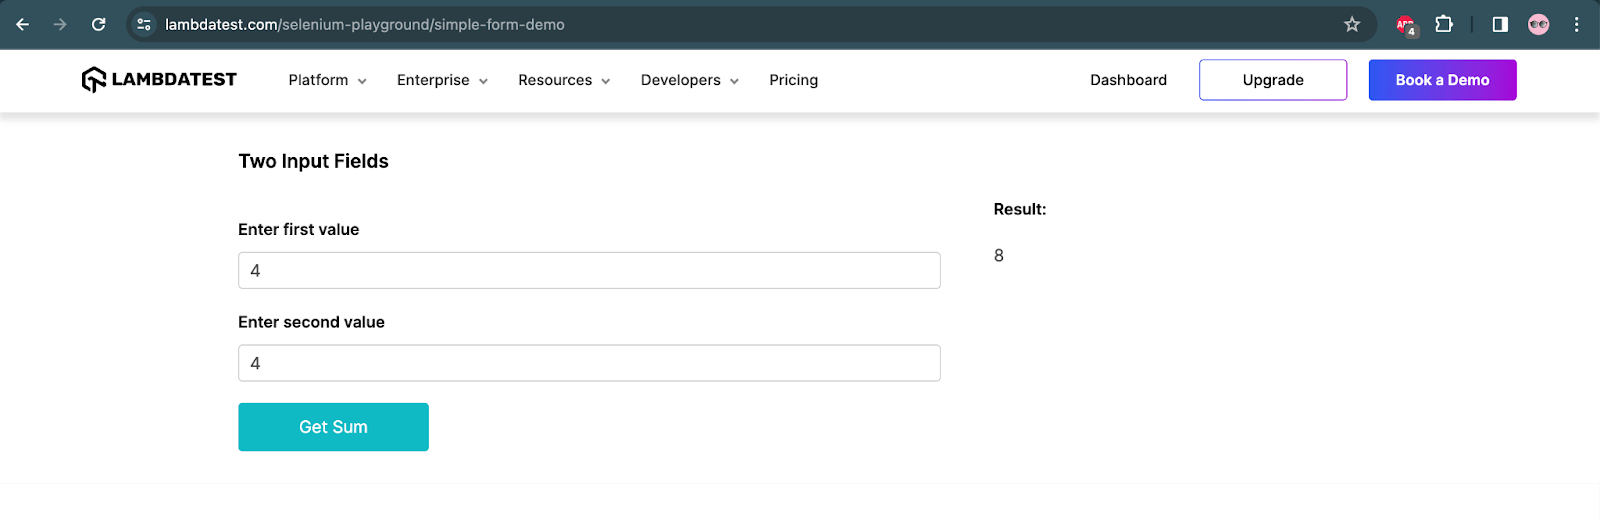The height and width of the screenshot is (524, 1600).
Task: Open Chrome three-dot menu
Action: coord(1576,24)
